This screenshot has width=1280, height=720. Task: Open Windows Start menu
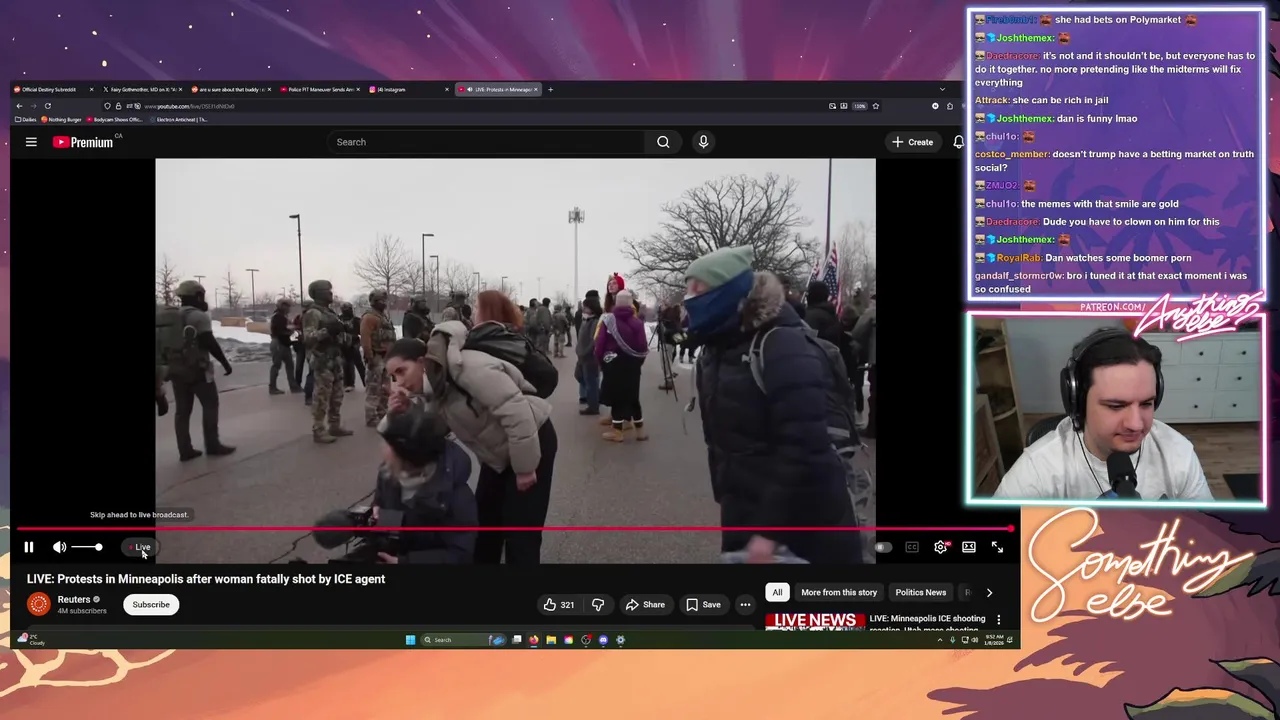[x=410, y=640]
